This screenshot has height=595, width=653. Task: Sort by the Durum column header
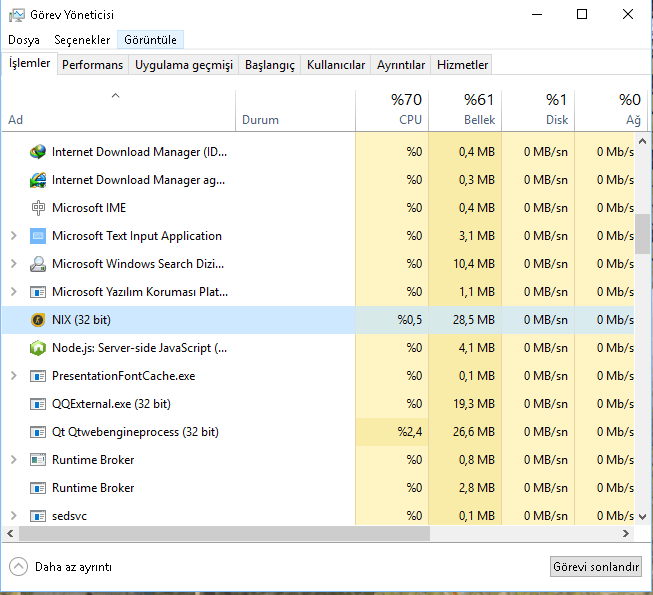[x=295, y=110]
